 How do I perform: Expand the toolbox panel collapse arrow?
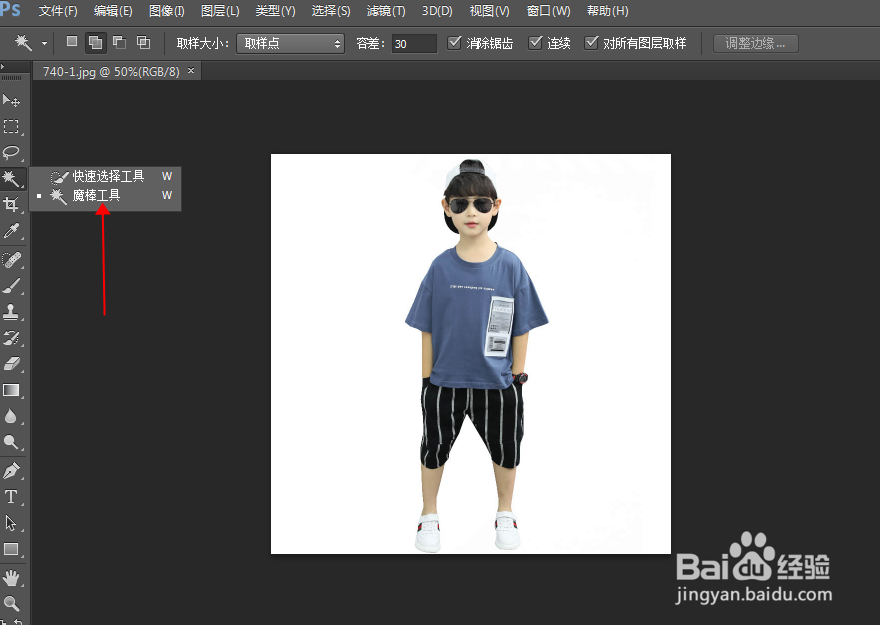(x=2, y=67)
